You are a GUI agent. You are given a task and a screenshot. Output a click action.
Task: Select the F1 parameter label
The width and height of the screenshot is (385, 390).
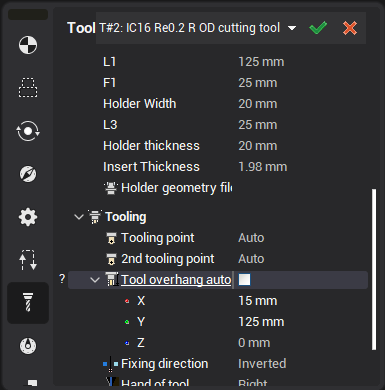[x=110, y=83]
